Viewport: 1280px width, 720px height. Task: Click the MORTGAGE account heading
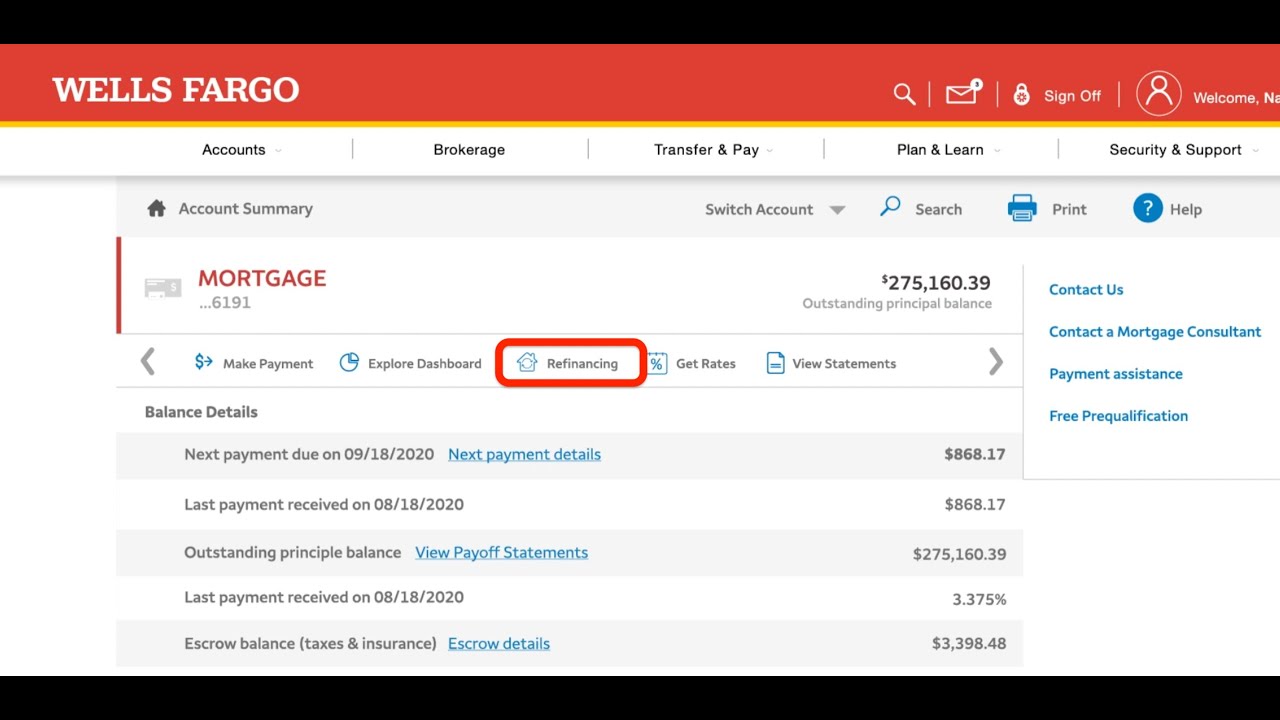(x=262, y=278)
